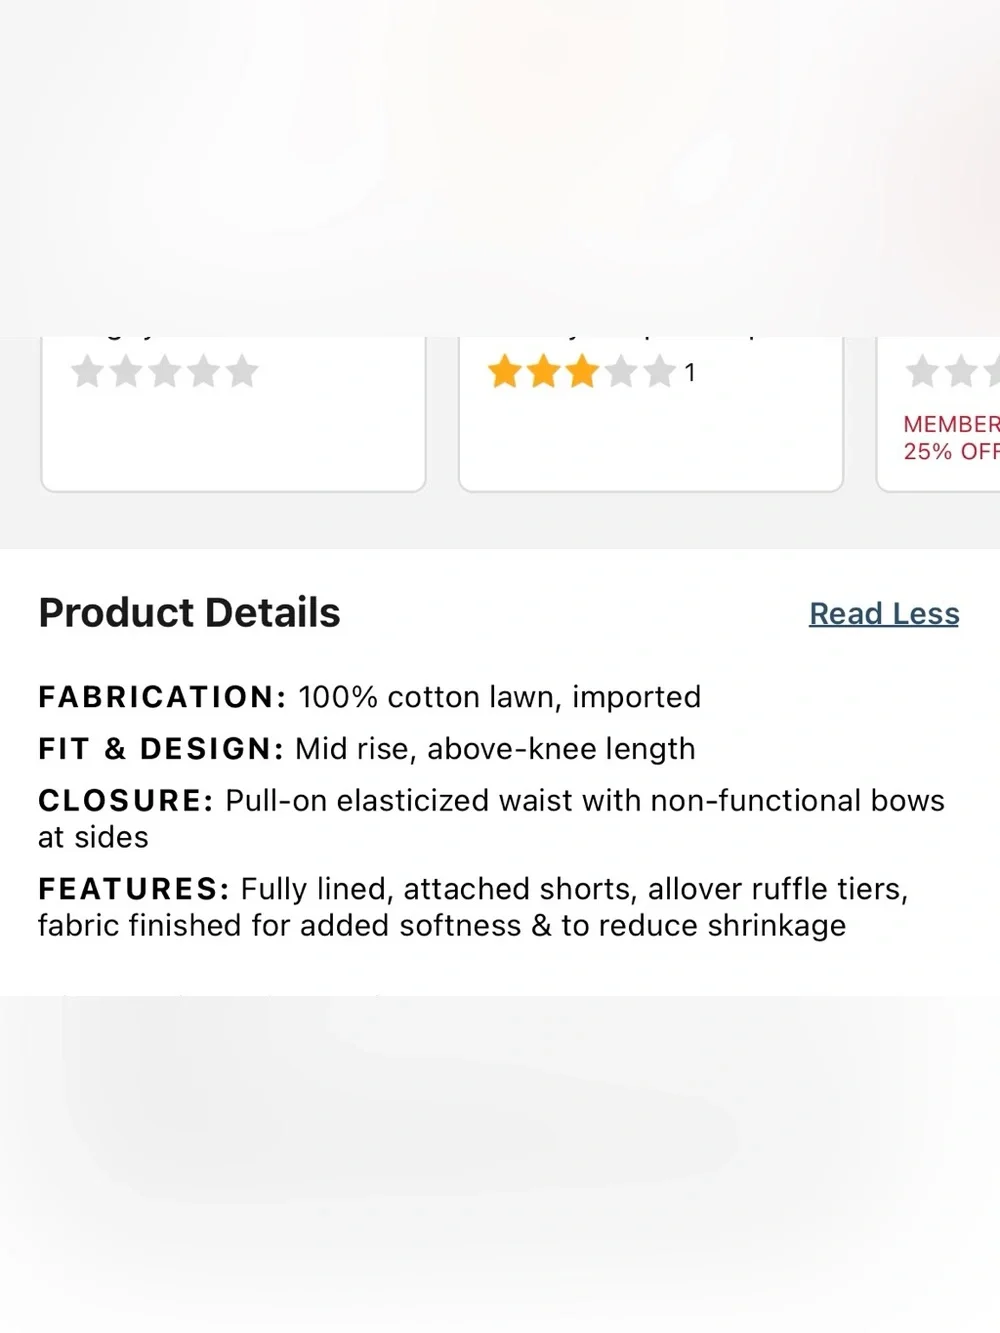Click the fifth gray star in the leftmost product card
Viewport: 1000px width, 1333px height.
242,372
